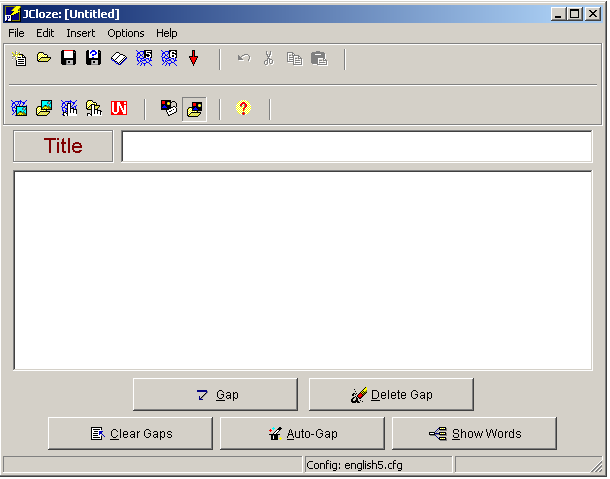Open a file with the yellow folder icon
Image resolution: width=610 pixels, height=479 pixels.
pyautogui.click(x=44, y=58)
